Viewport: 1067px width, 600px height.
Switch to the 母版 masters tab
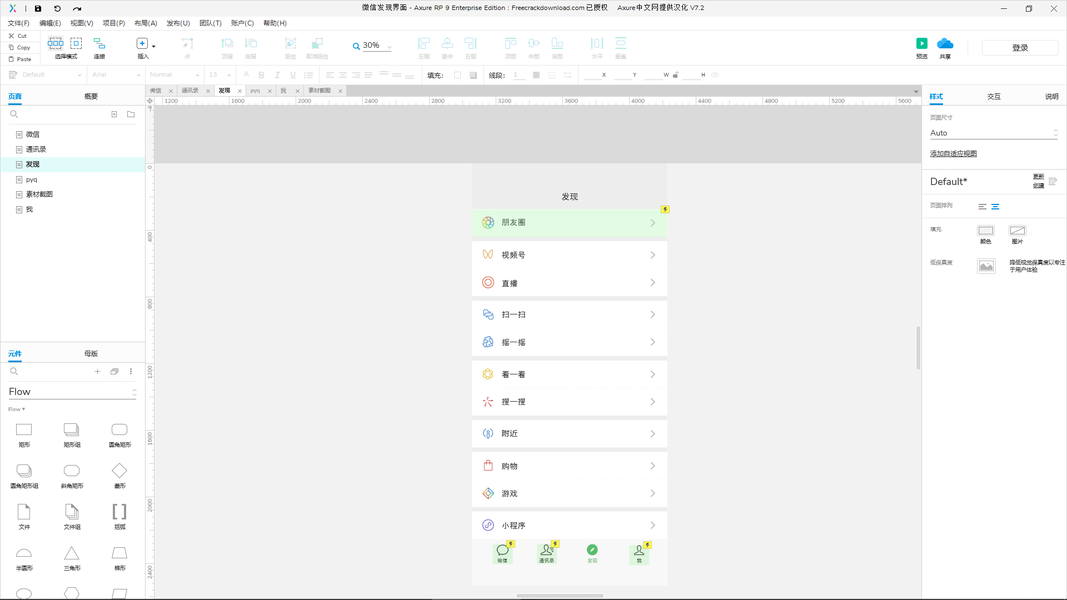[x=91, y=354]
